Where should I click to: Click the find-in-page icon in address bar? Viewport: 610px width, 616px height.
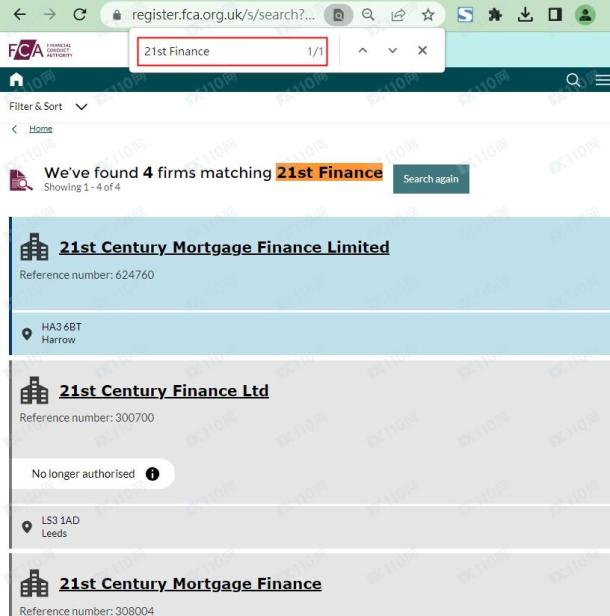coord(338,15)
